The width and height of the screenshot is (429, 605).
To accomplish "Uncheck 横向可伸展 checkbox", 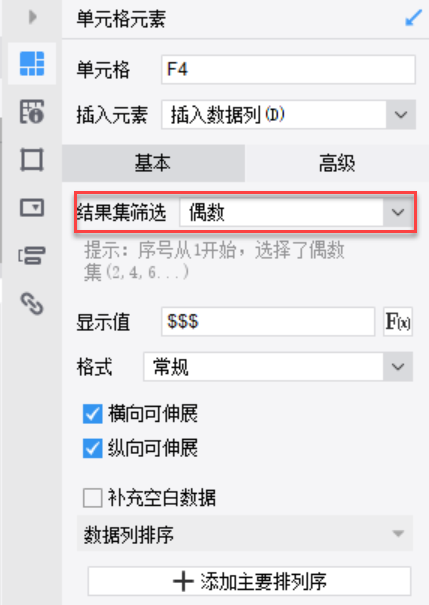I will coord(93,414).
